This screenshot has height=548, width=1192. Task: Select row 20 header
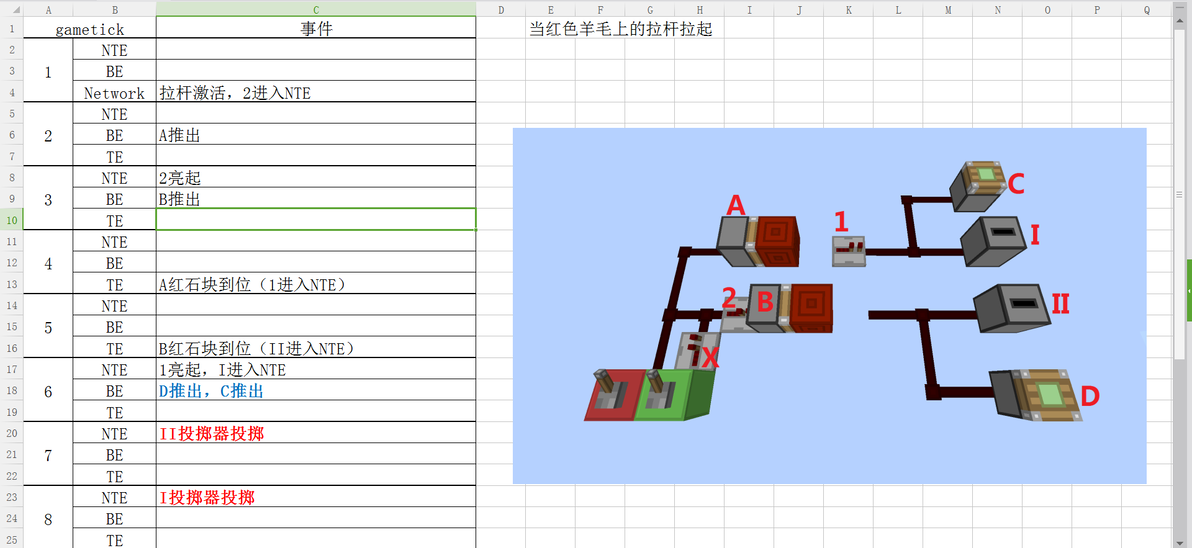pyautogui.click(x=11, y=433)
